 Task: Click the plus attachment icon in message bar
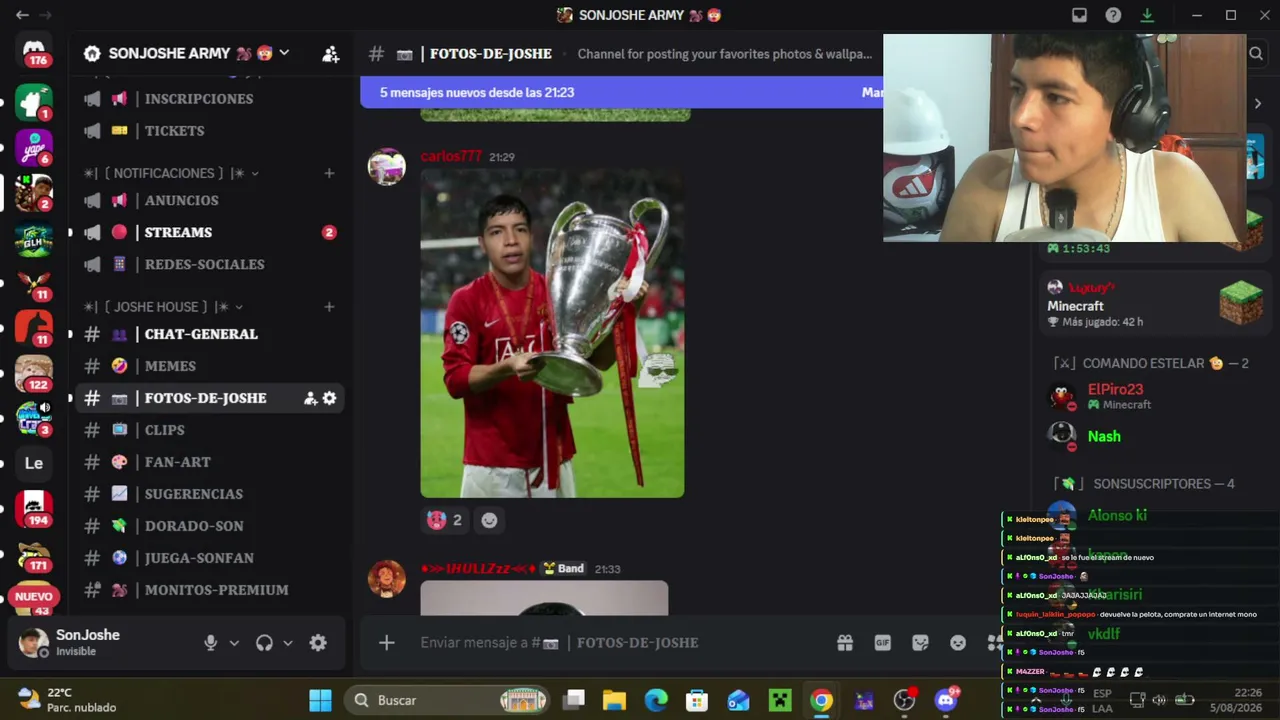pos(387,643)
